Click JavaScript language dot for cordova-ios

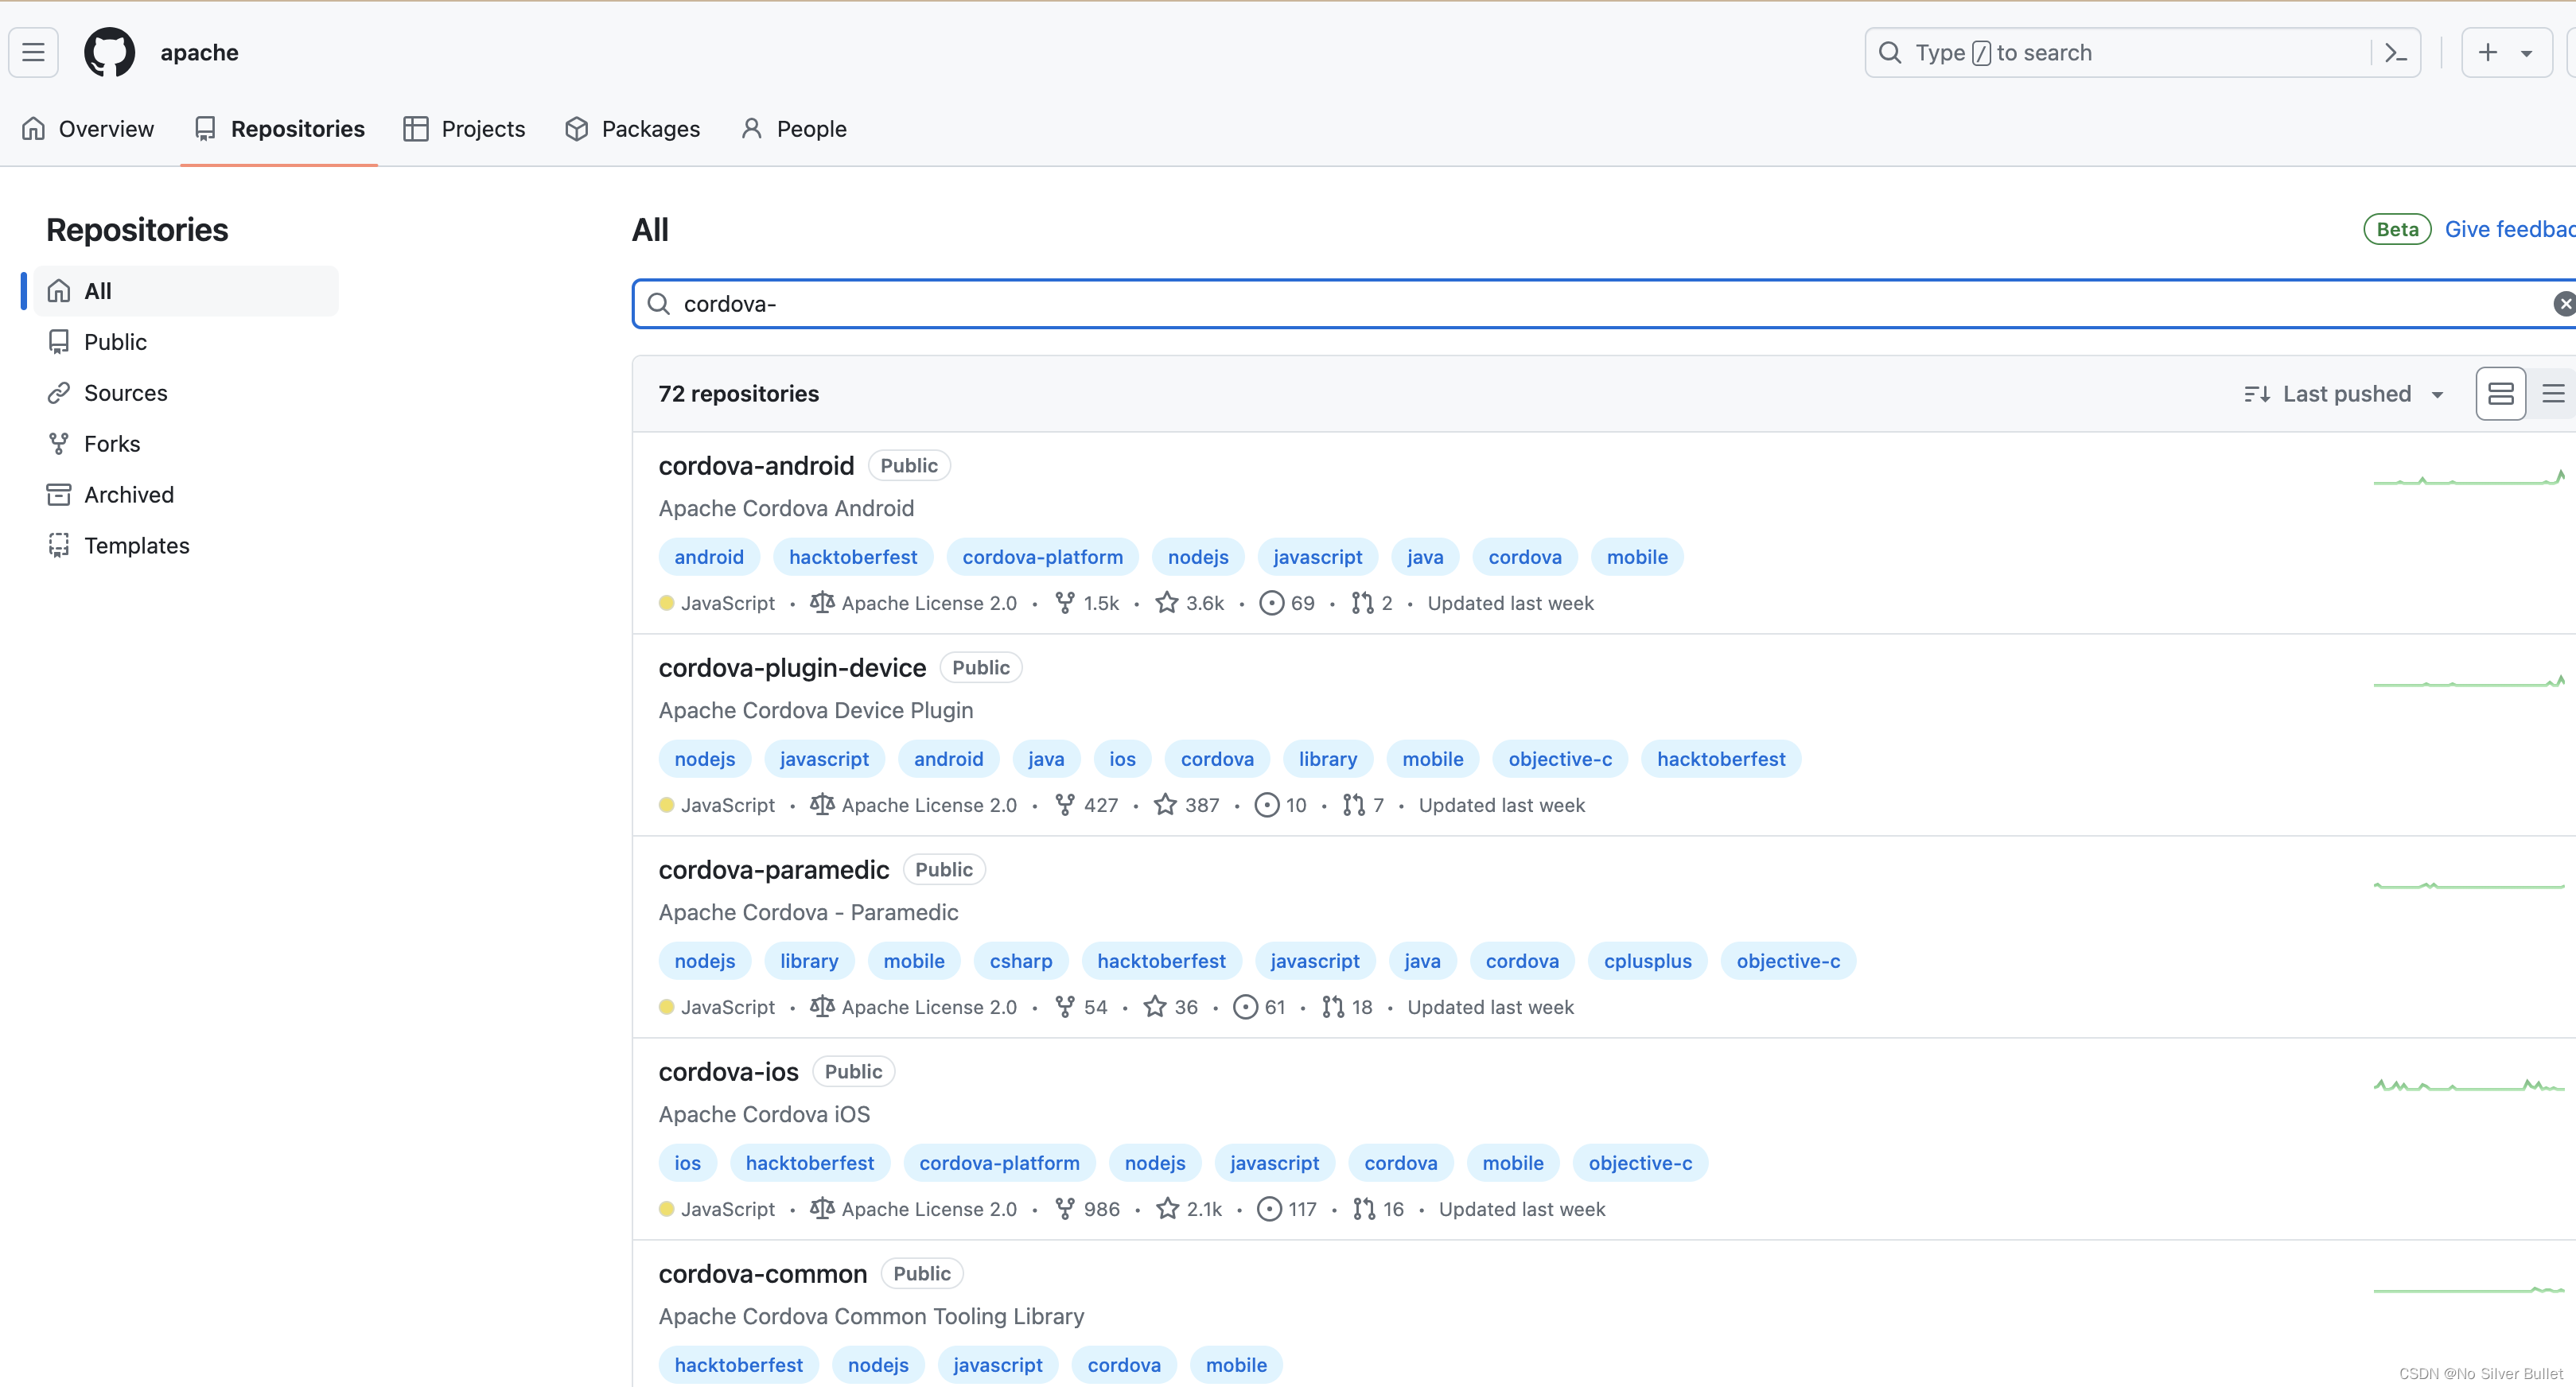tap(667, 1209)
